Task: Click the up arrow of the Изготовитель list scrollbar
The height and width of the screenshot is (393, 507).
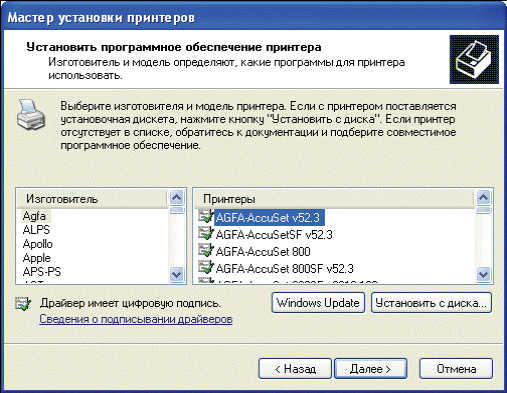Action: point(176,198)
